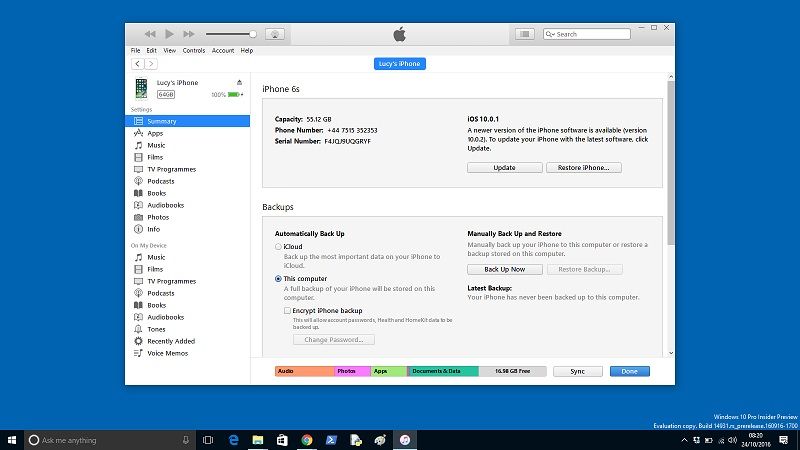800x450 pixels.
Task: Click the fast-forward playback button
Action: click(x=189, y=34)
